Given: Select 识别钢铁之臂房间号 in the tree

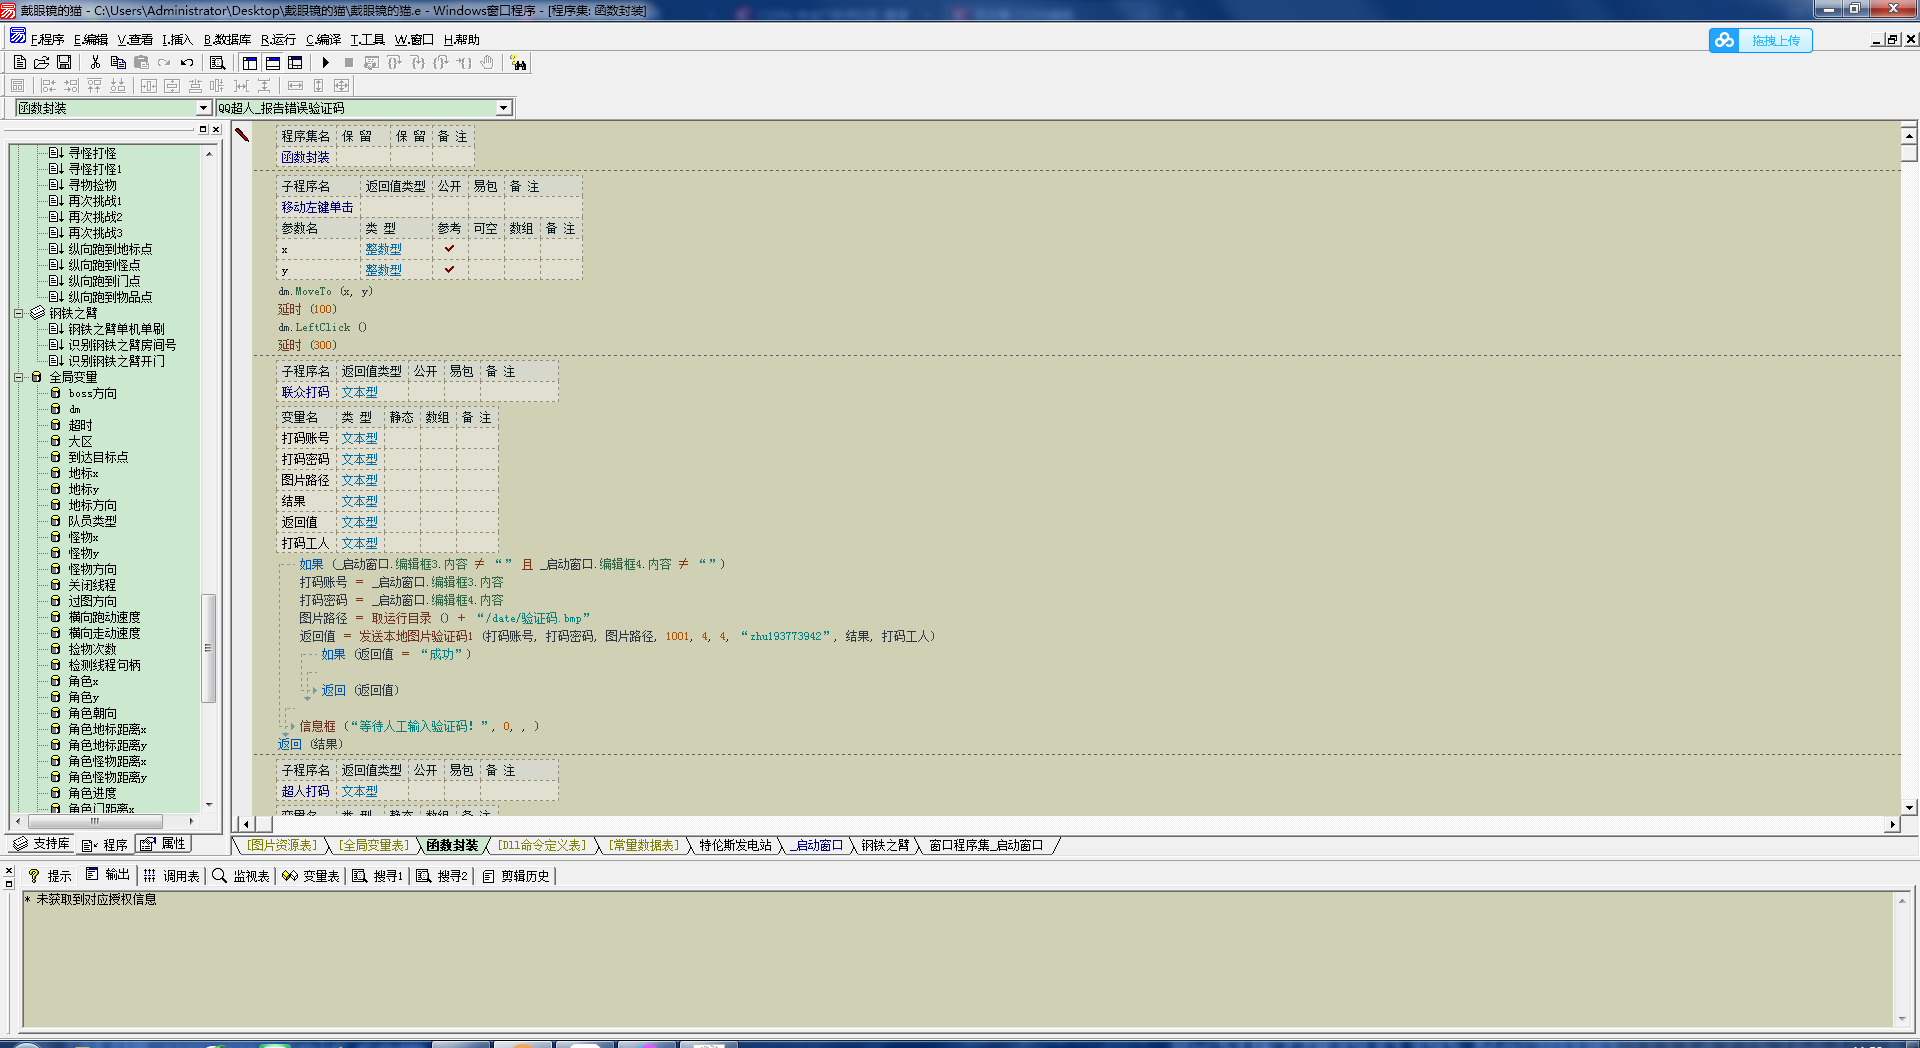Looking at the screenshot, I should point(122,345).
